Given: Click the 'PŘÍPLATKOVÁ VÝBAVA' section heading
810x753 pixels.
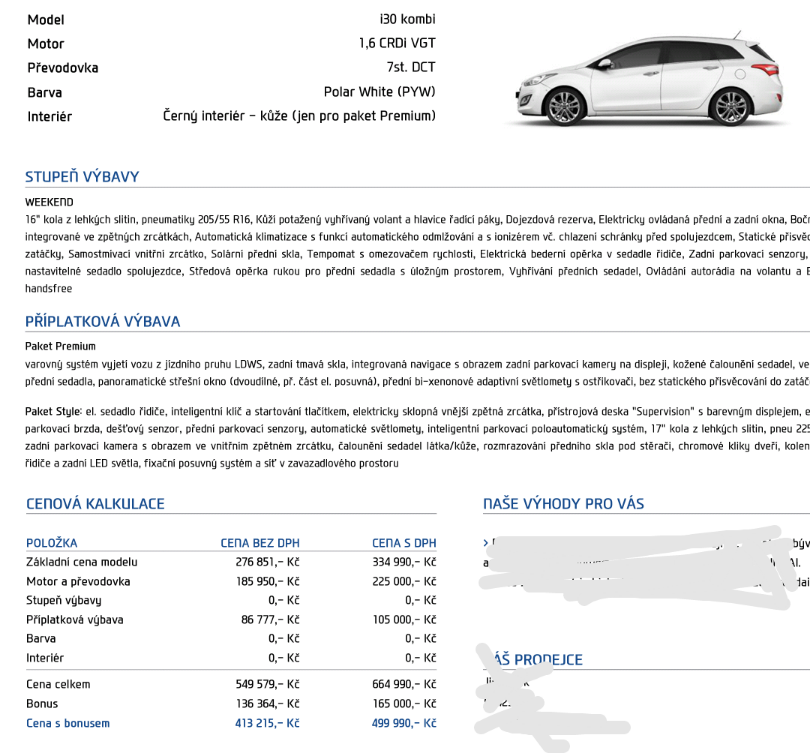Looking at the screenshot, I should (x=103, y=321).
